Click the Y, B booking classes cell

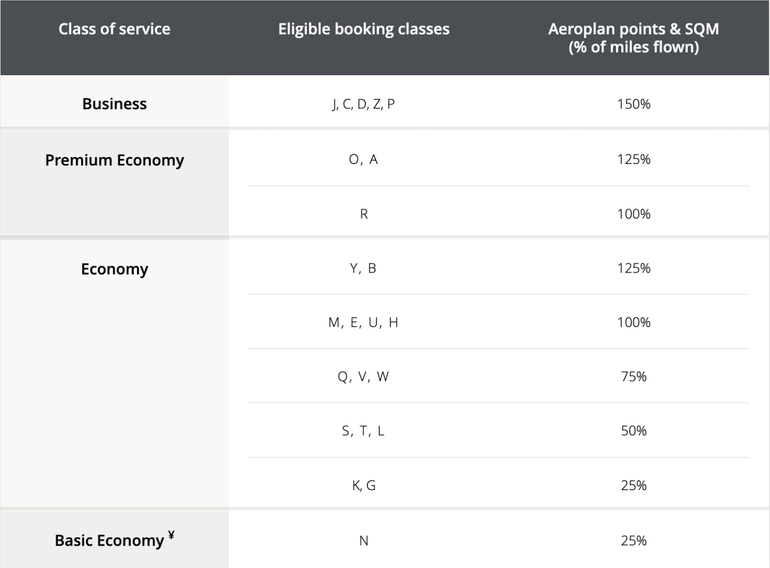pos(363,268)
